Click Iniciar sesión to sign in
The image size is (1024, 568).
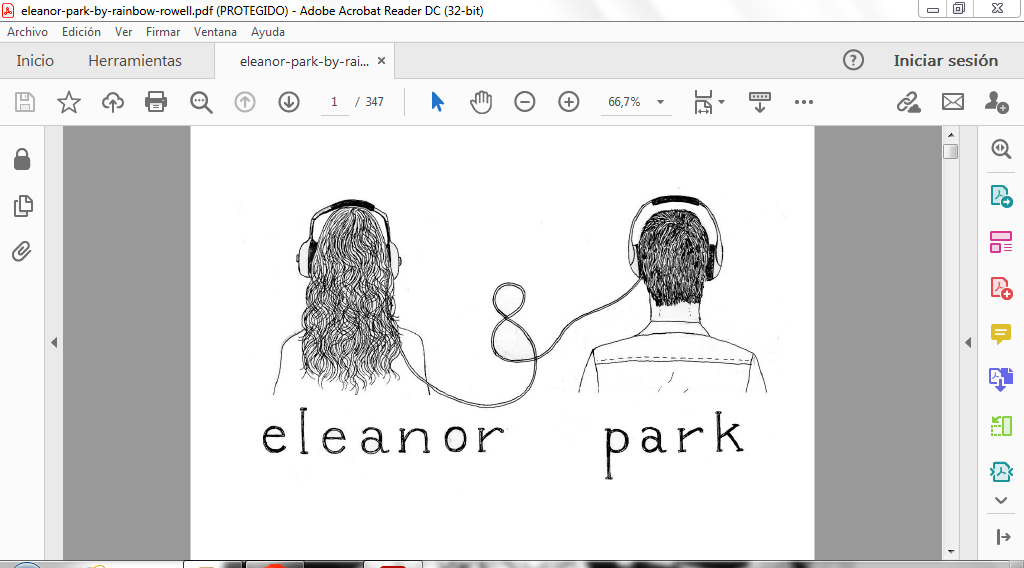[x=946, y=60]
